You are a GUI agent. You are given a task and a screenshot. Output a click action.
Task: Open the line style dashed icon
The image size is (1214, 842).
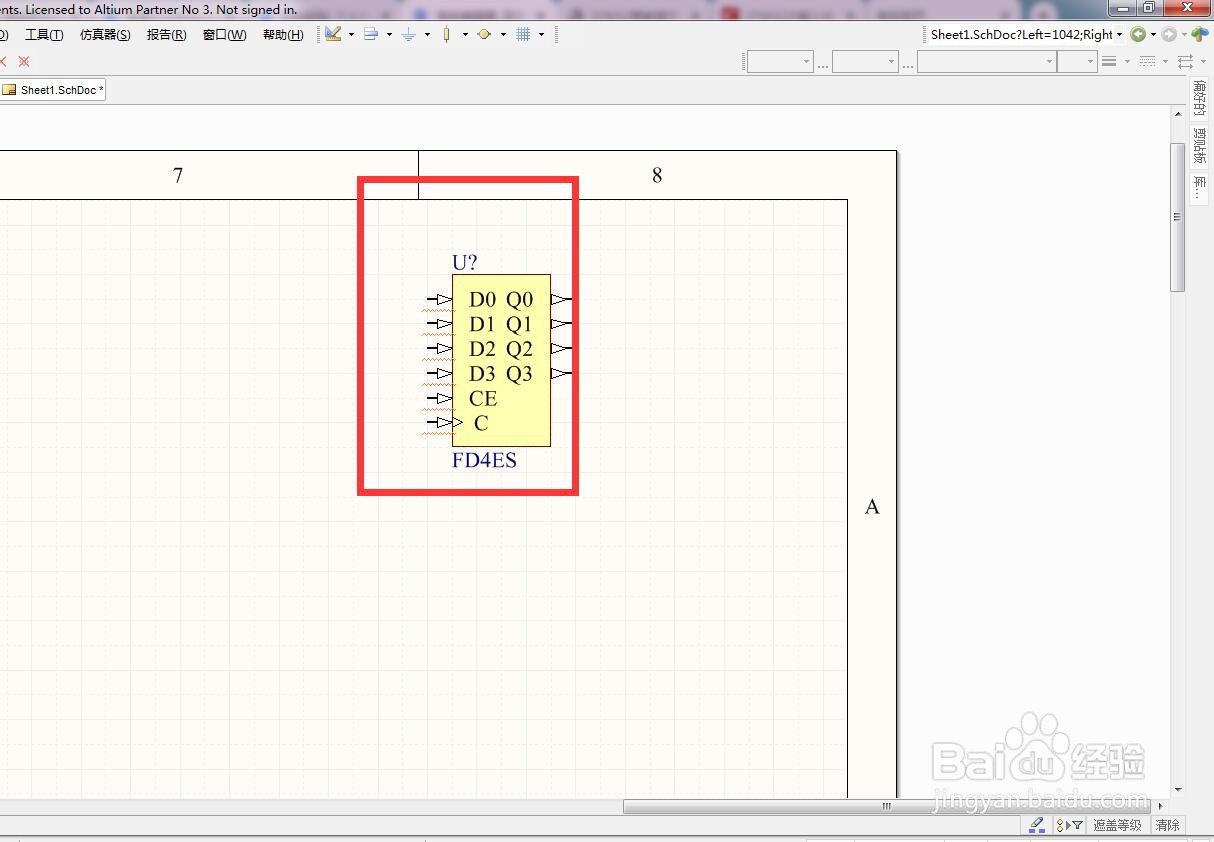(1147, 61)
